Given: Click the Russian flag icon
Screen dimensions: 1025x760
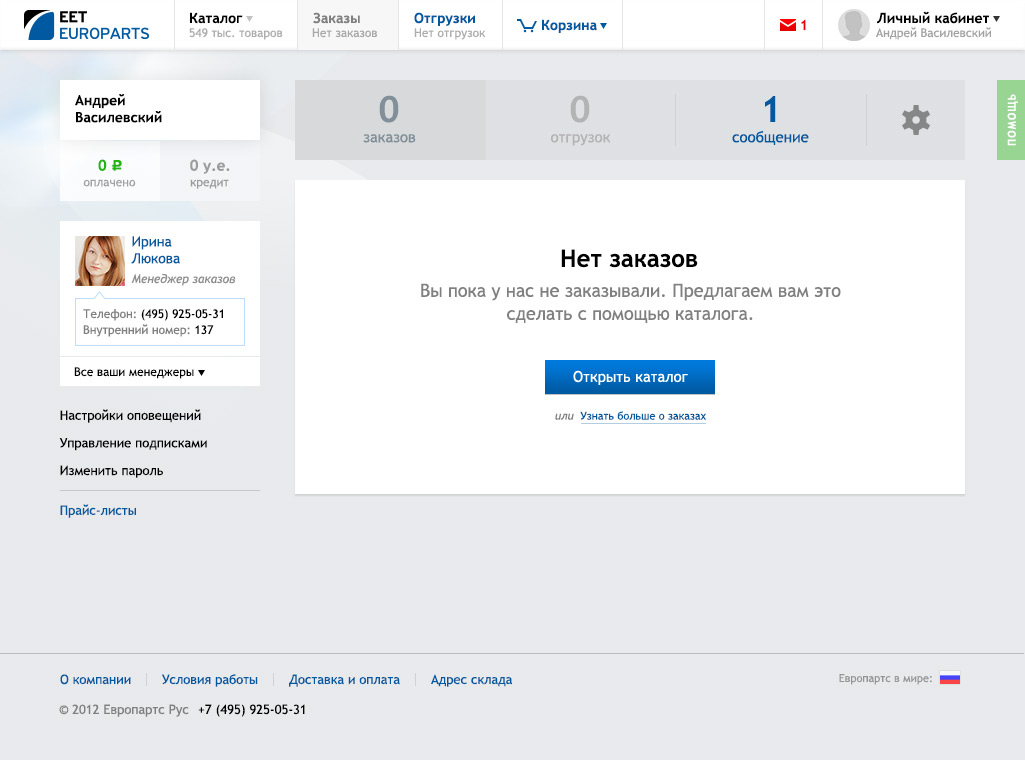Looking at the screenshot, I should [x=949, y=679].
